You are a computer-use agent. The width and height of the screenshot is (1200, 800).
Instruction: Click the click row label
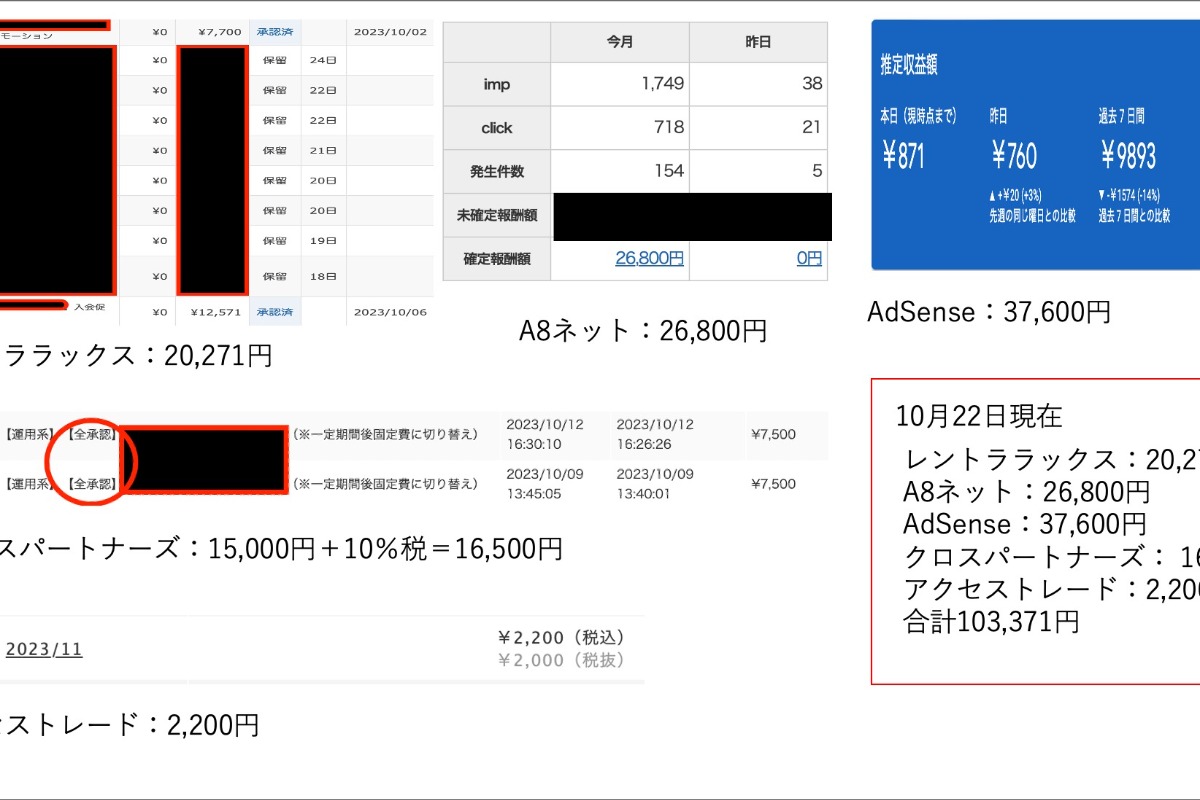click(497, 128)
